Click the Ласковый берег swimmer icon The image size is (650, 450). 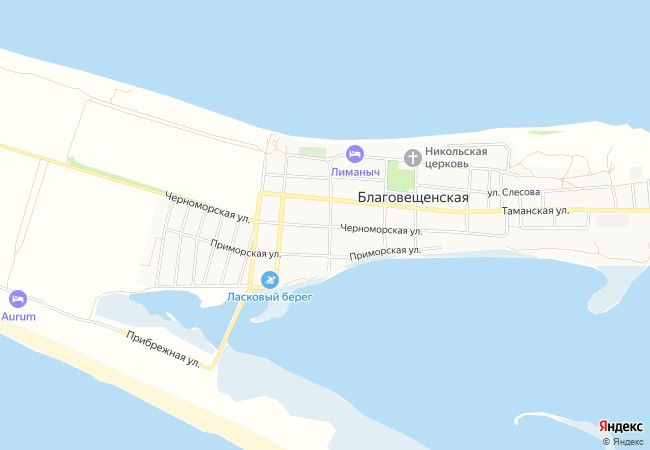270,280
